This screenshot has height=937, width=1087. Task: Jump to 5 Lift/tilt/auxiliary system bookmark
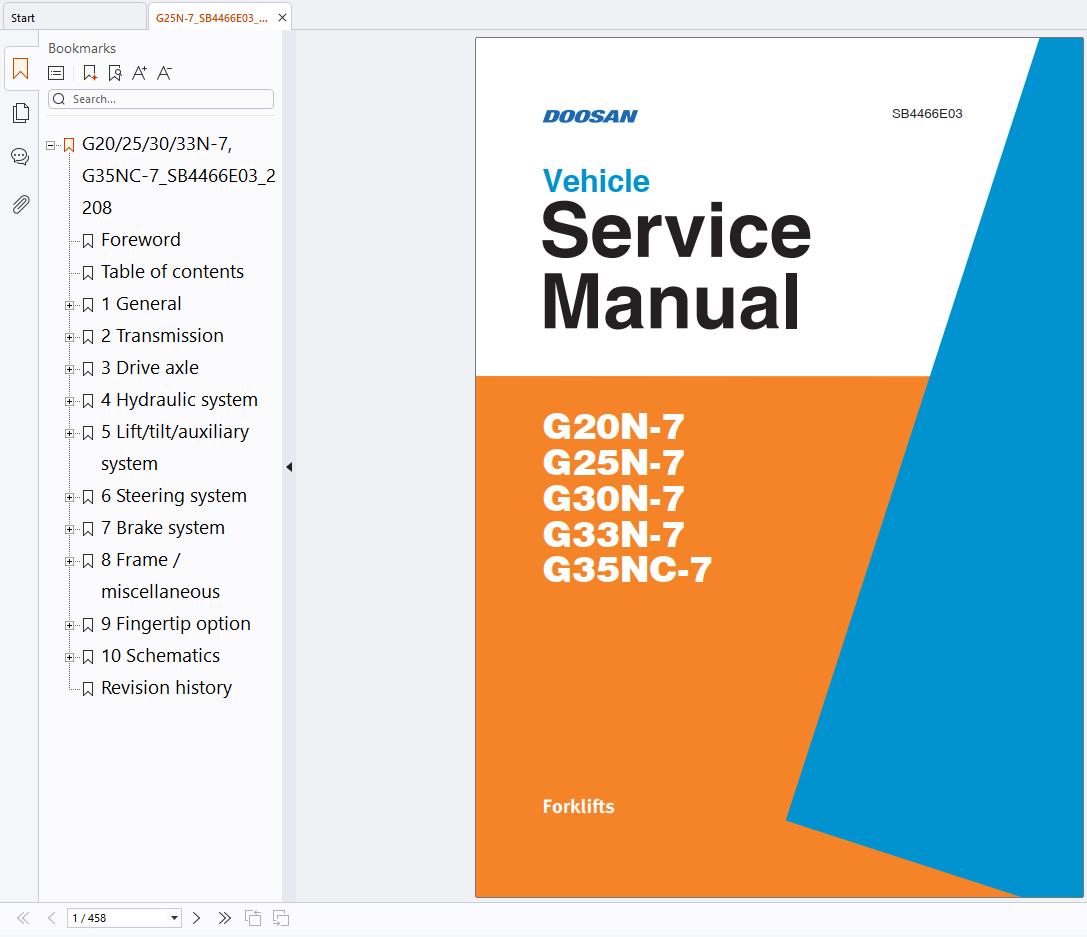point(175,448)
